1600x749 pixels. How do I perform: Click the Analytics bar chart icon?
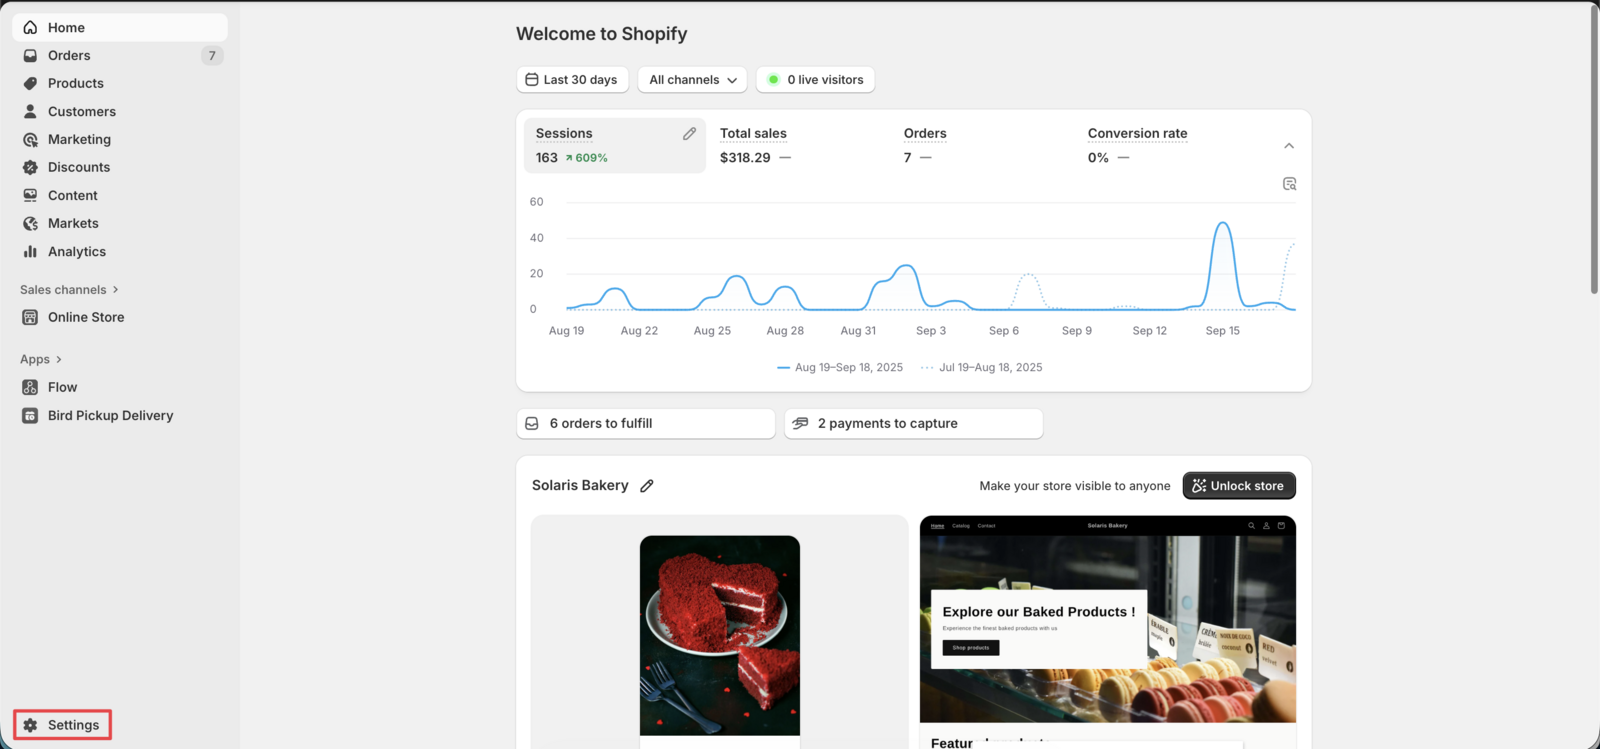pyautogui.click(x=30, y=252)
